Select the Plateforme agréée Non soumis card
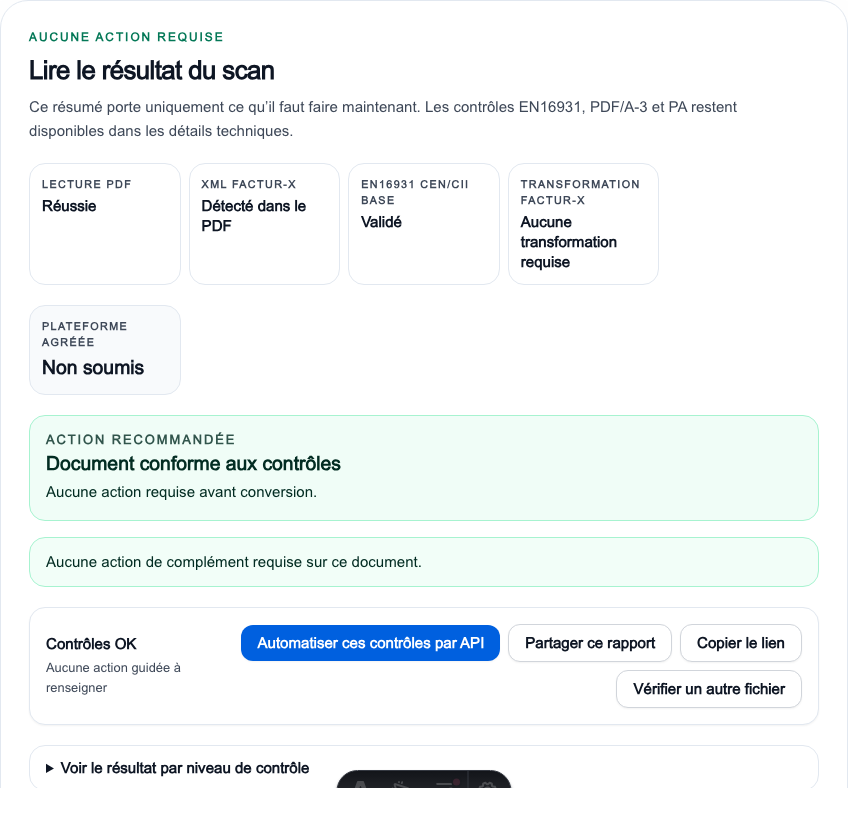Viewport: 848px width, 821px height. coord(105,350)
